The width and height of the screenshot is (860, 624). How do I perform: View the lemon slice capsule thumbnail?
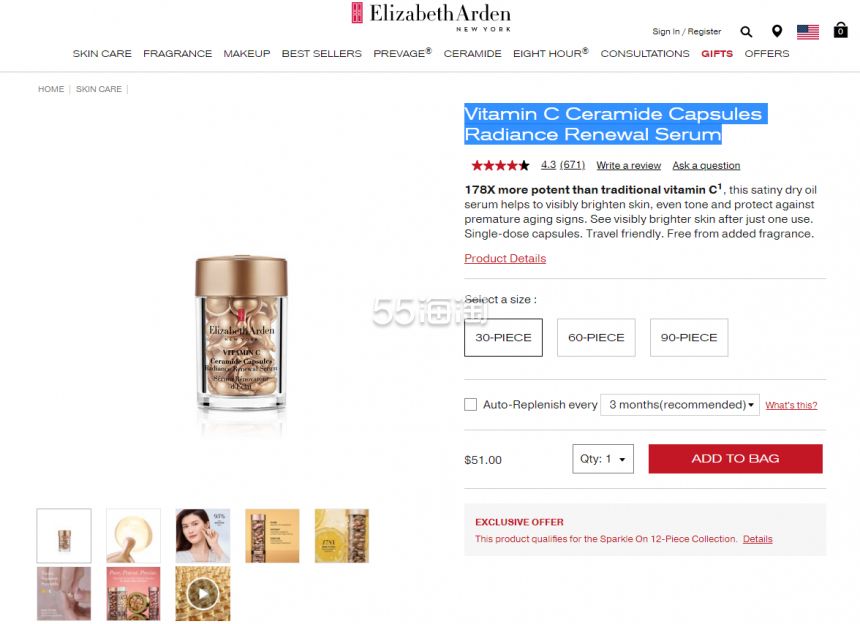click(342, 536)
